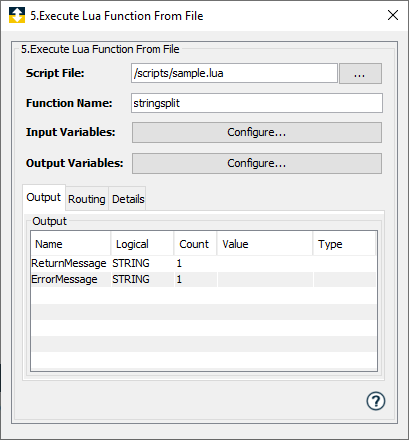Edit the Function Name field
The height and width of the screenshot is (440, 409).
click(257, 103)
